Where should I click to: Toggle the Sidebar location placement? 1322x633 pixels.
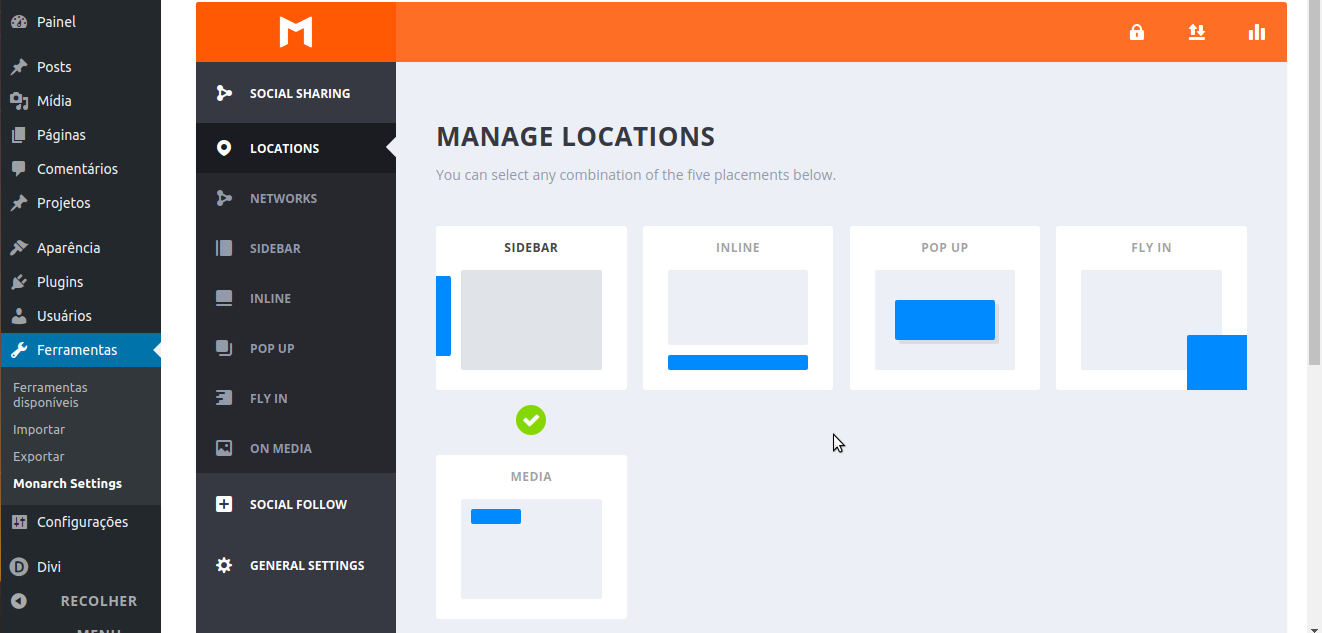pyautogui.click(x=531, y=308)
